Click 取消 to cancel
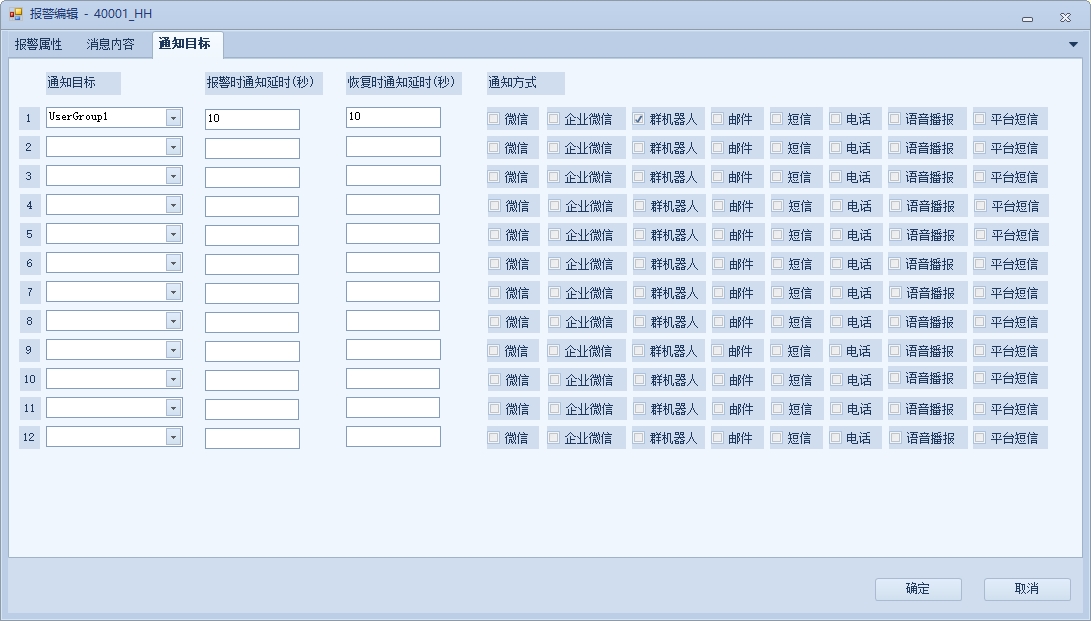Image resolution: width=1091 pixels, height=621 pixels. 1026,588
